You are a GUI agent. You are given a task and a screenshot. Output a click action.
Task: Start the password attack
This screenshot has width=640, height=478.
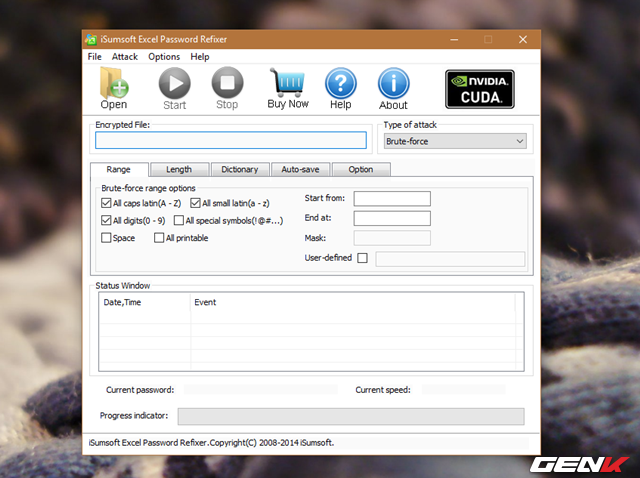[175, 89]
